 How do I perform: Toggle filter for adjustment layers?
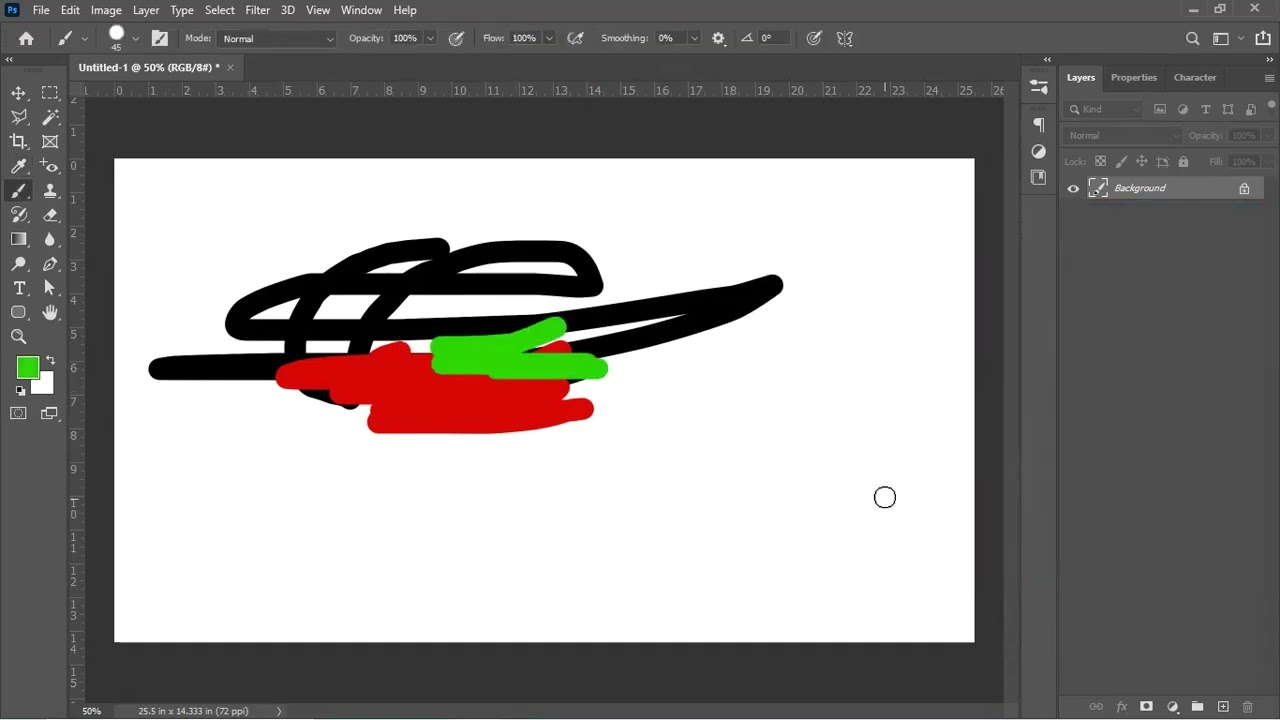pos(1183,109)
